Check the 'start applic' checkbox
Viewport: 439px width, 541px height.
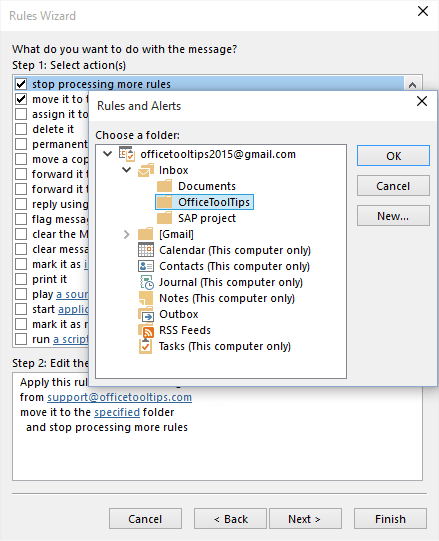(x=21, y=309)
